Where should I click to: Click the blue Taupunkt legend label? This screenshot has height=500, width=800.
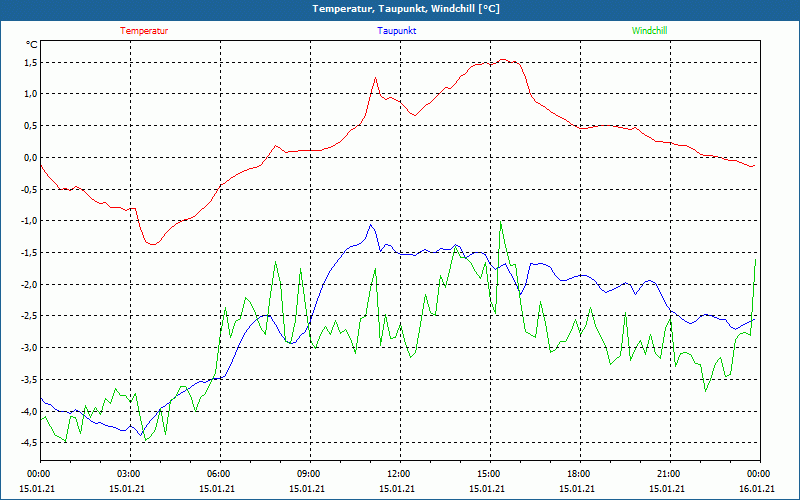(x=396, y=31)
